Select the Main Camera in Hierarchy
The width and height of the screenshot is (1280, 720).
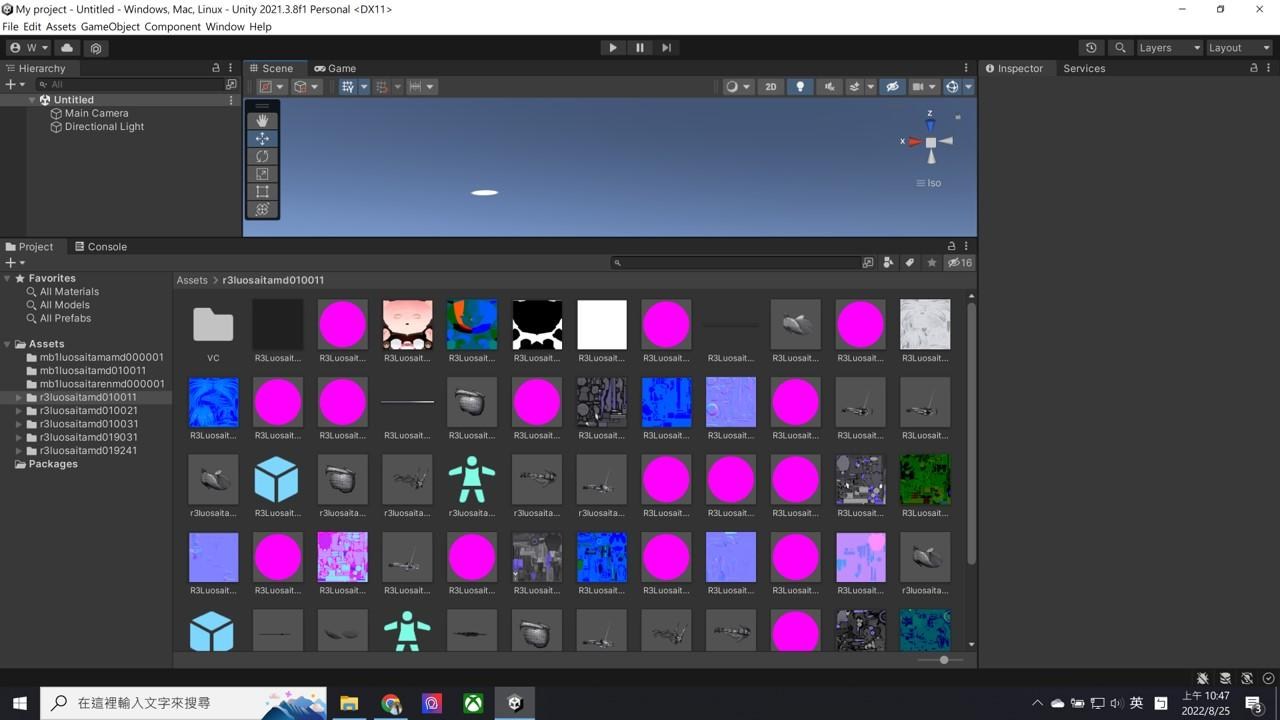point(96,113)
